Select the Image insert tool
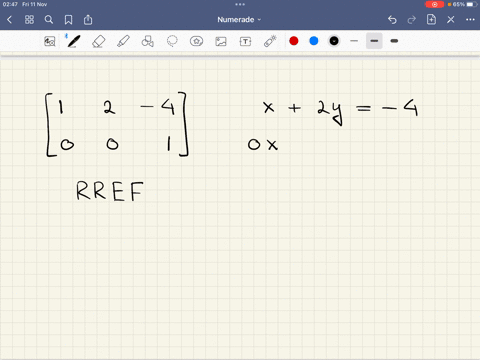This screenshot has width=480, height=360. (x=221, y=41)
